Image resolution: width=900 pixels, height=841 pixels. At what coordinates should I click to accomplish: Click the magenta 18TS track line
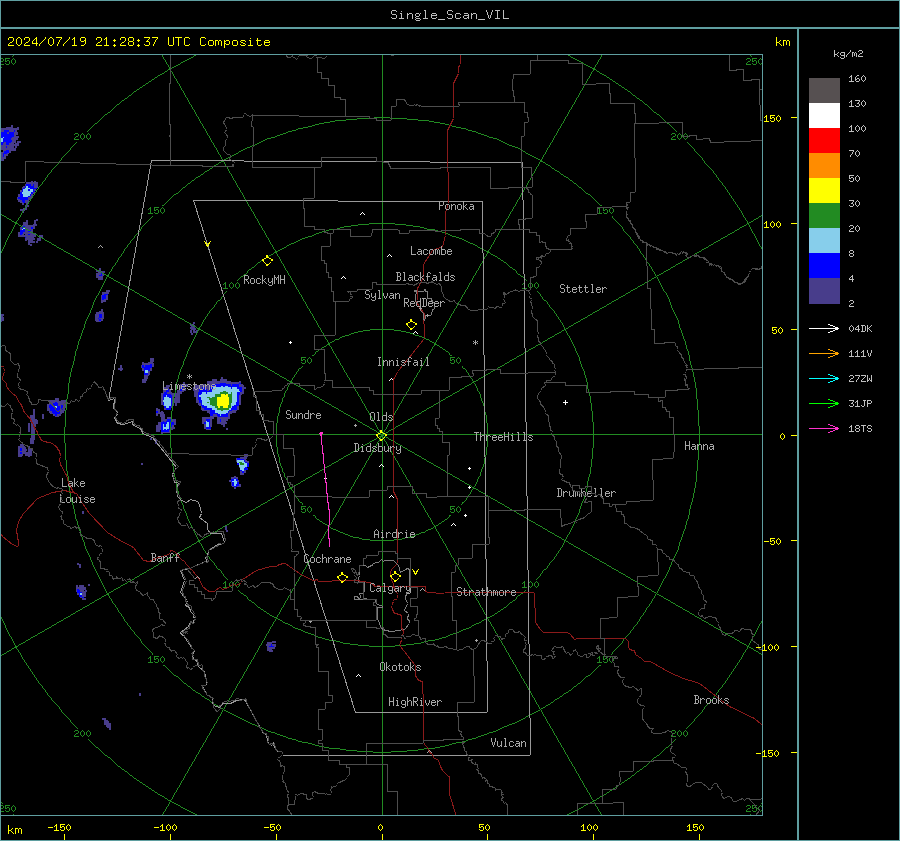pyautogui.click(x=325, y=489)
